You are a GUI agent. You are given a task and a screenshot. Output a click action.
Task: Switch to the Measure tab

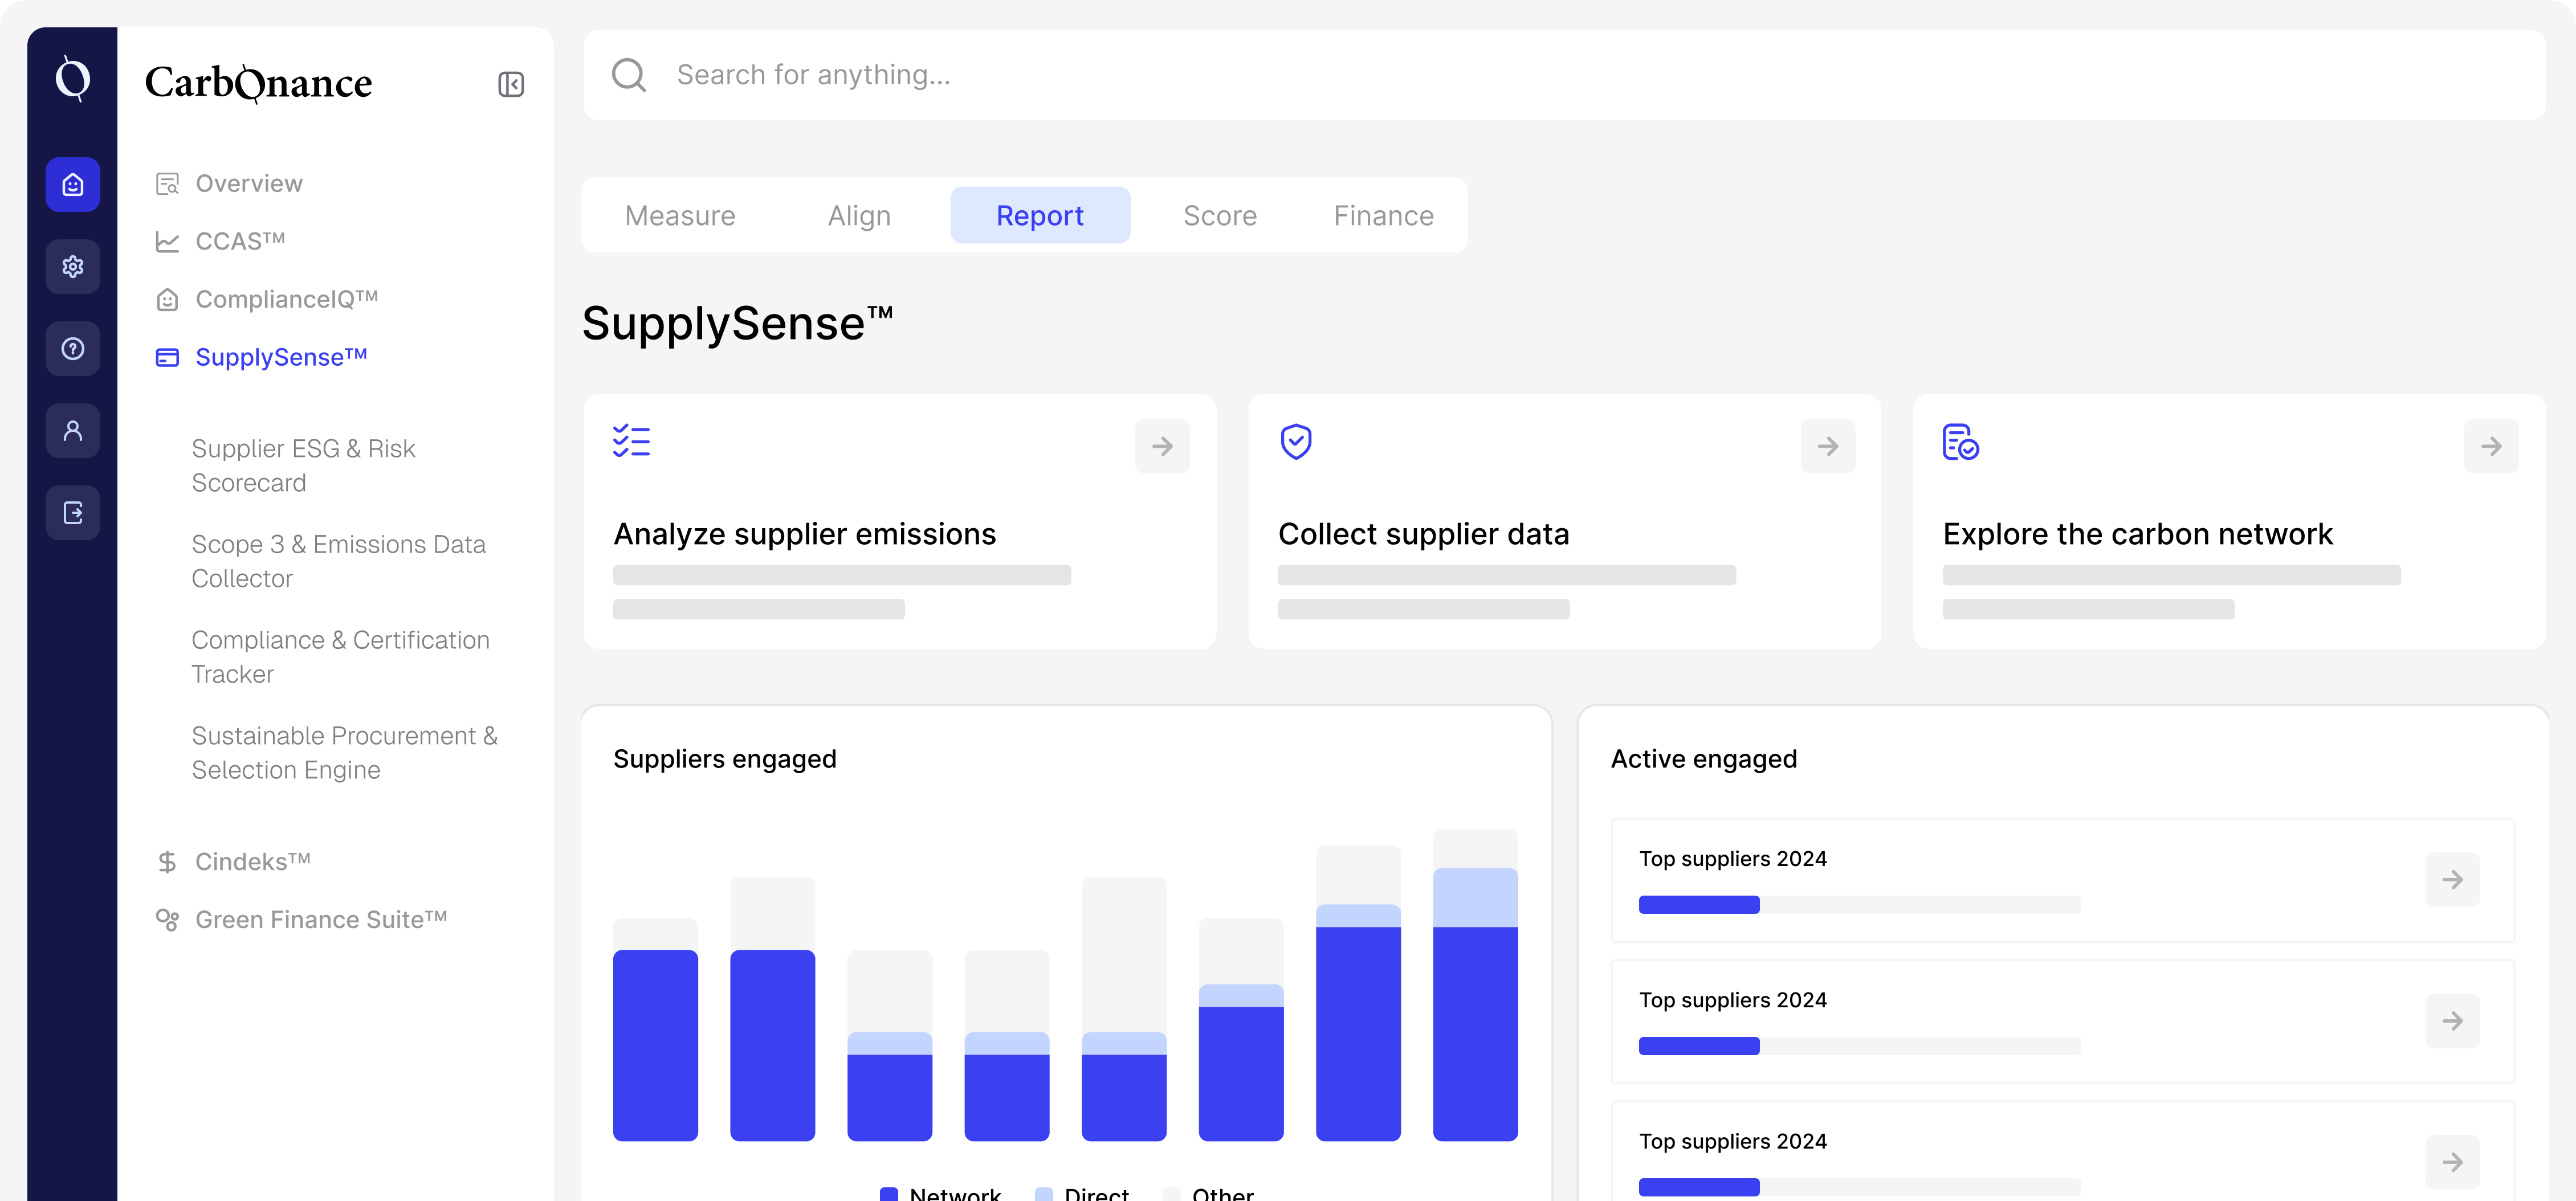pyautogui.click(x=679, y=215)
